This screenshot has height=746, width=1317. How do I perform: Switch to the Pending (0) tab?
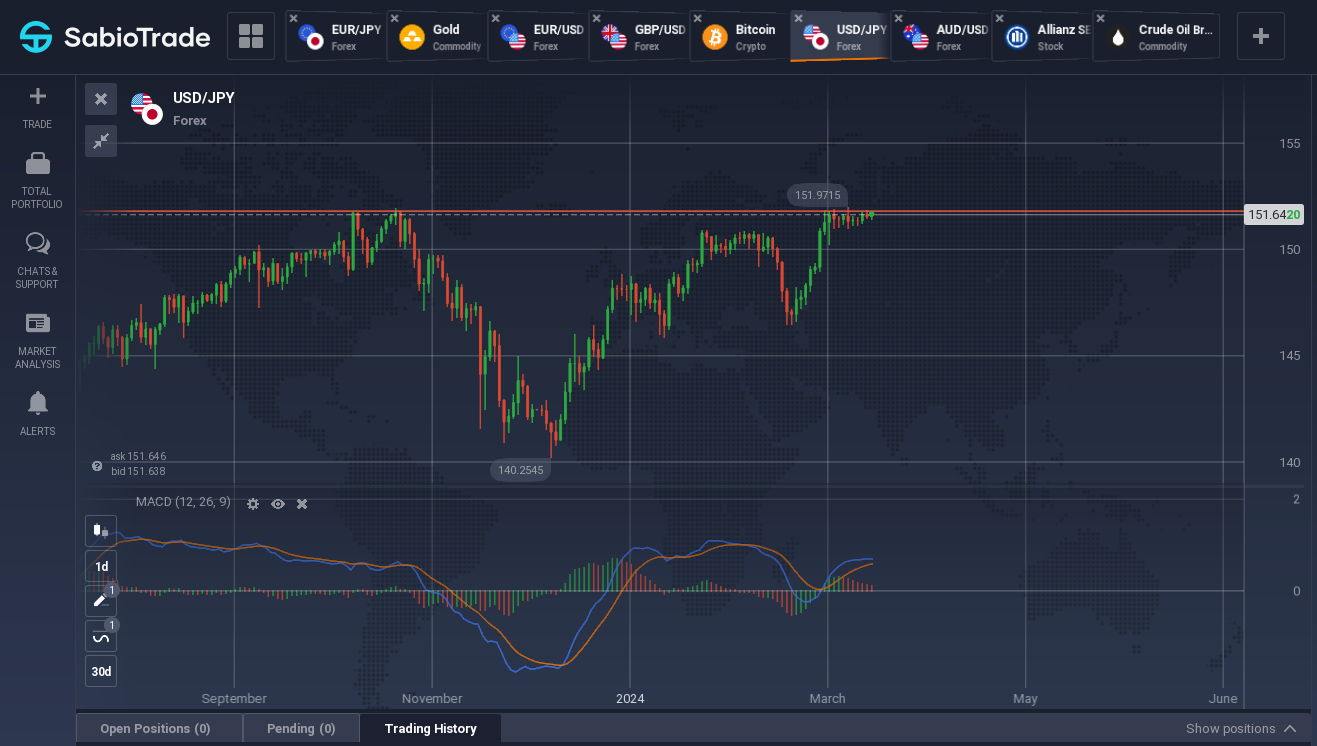pos(301,729)
